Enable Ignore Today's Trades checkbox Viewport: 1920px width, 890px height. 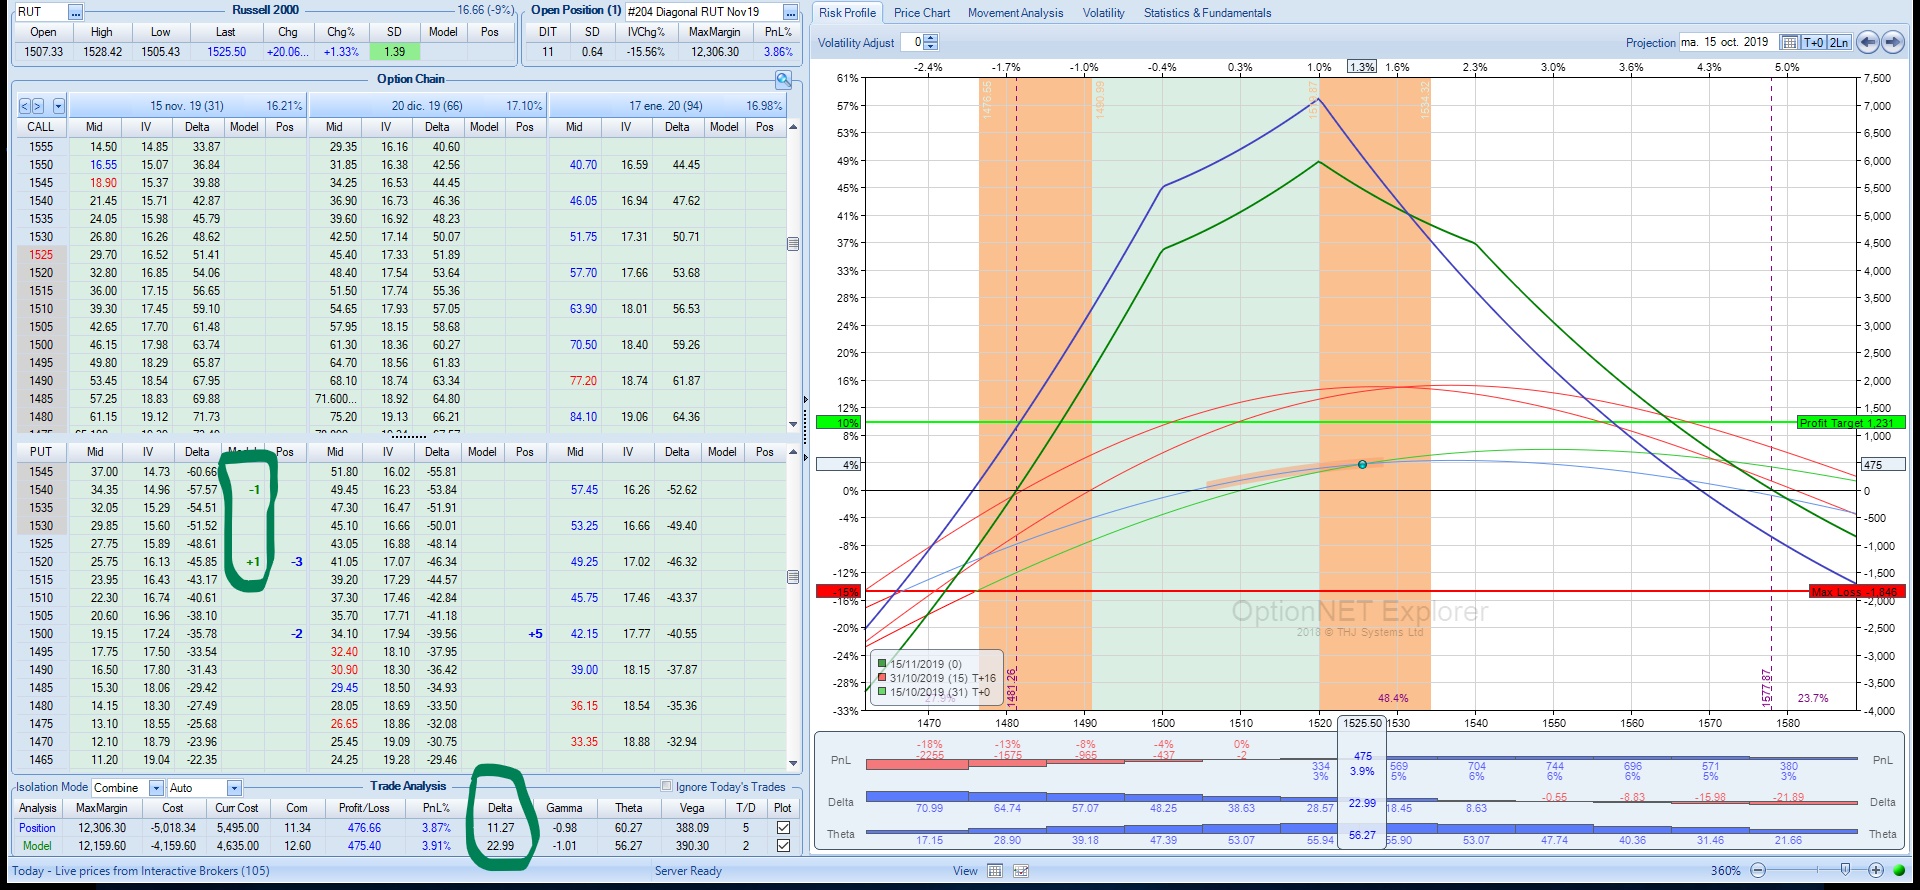click(x=667, y=786)
